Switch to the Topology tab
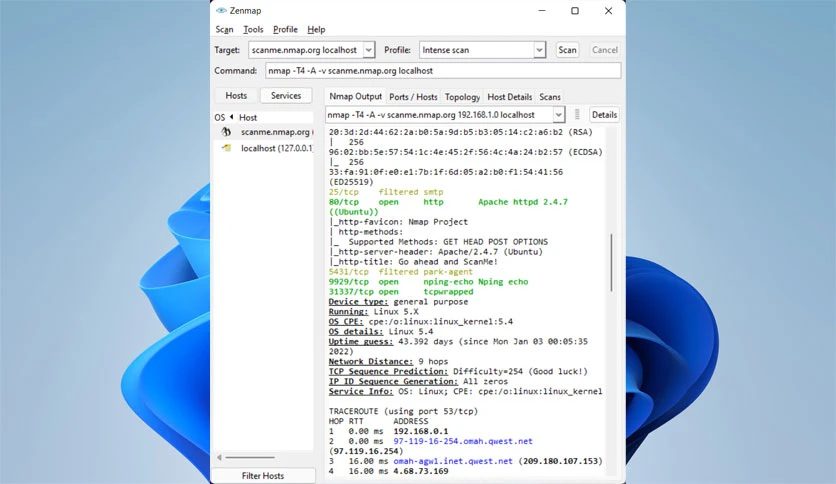This screenshot has height=484, width=836. (462, 97)
